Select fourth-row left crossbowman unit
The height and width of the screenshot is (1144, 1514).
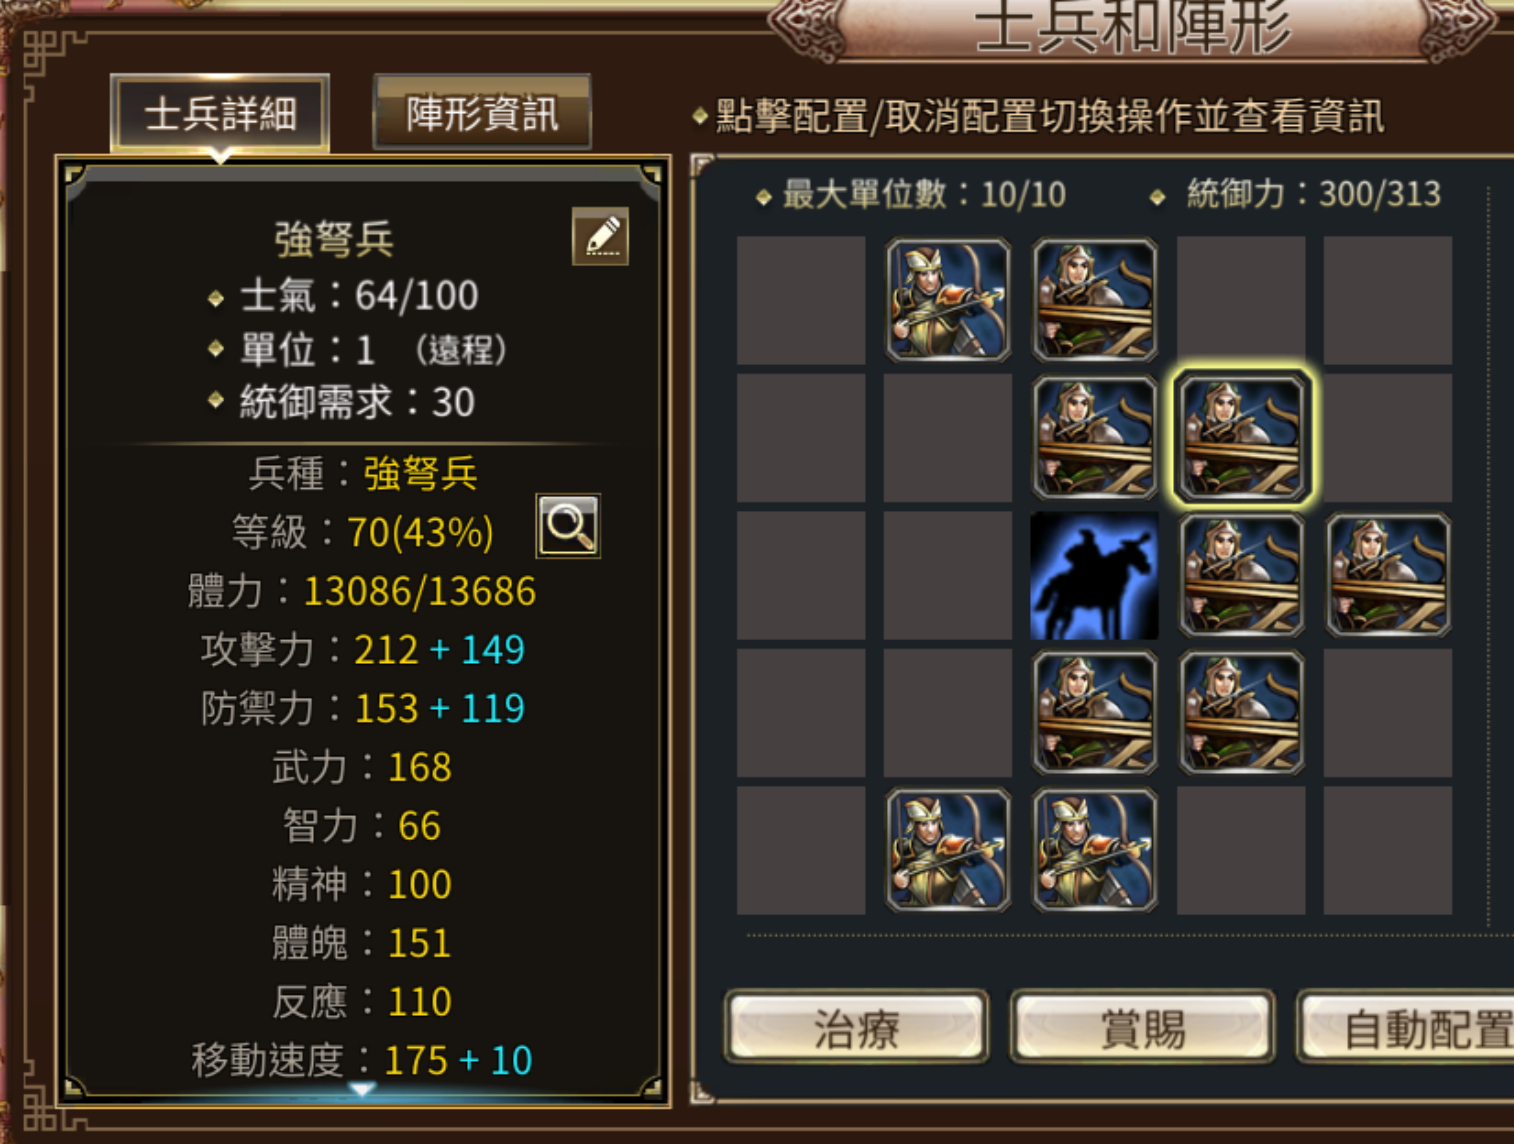[1094, 712]
